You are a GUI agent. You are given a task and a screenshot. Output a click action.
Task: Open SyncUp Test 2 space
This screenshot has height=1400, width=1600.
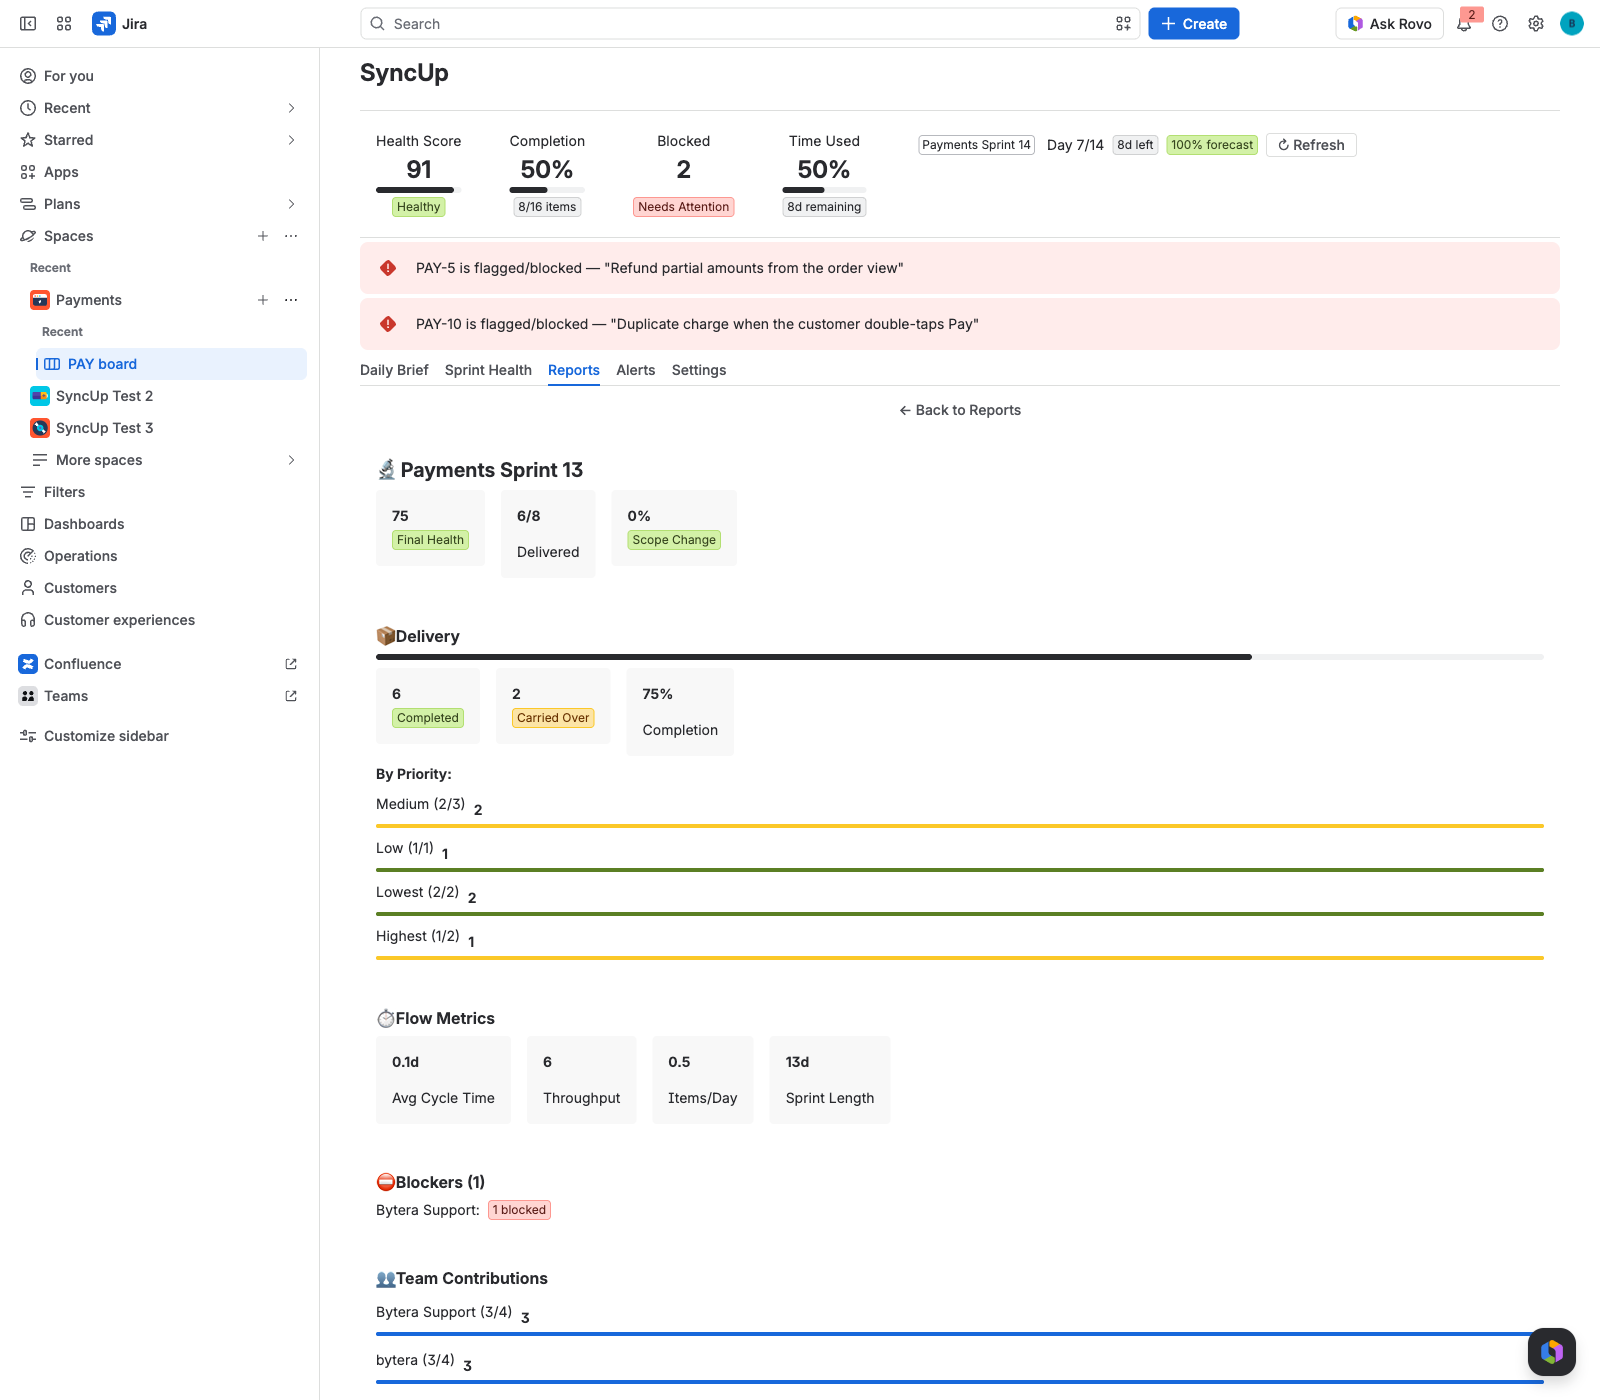pyautogui.click(x=165, y=396)
